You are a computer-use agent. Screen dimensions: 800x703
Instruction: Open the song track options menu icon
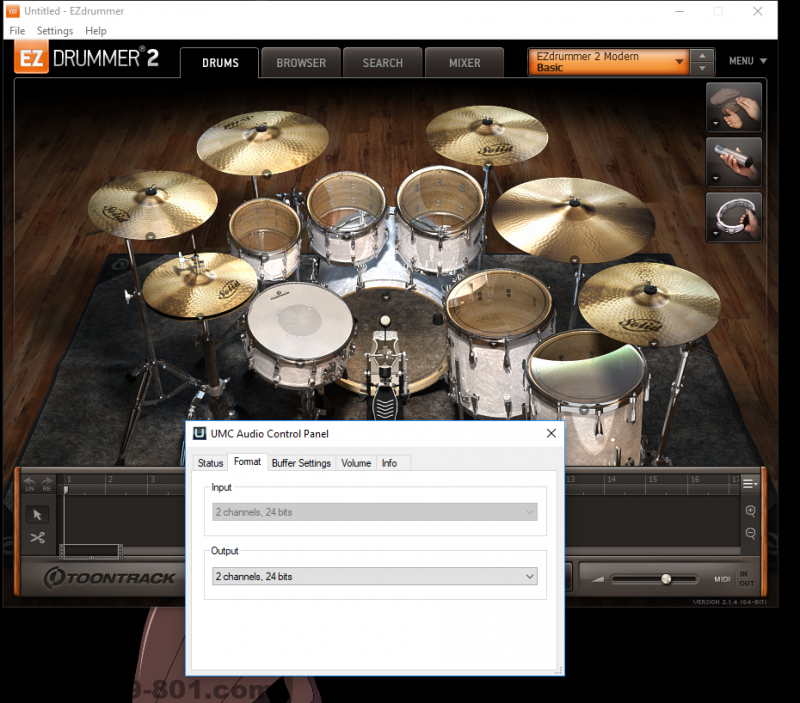pyautogui.click(x=750, y=484)
